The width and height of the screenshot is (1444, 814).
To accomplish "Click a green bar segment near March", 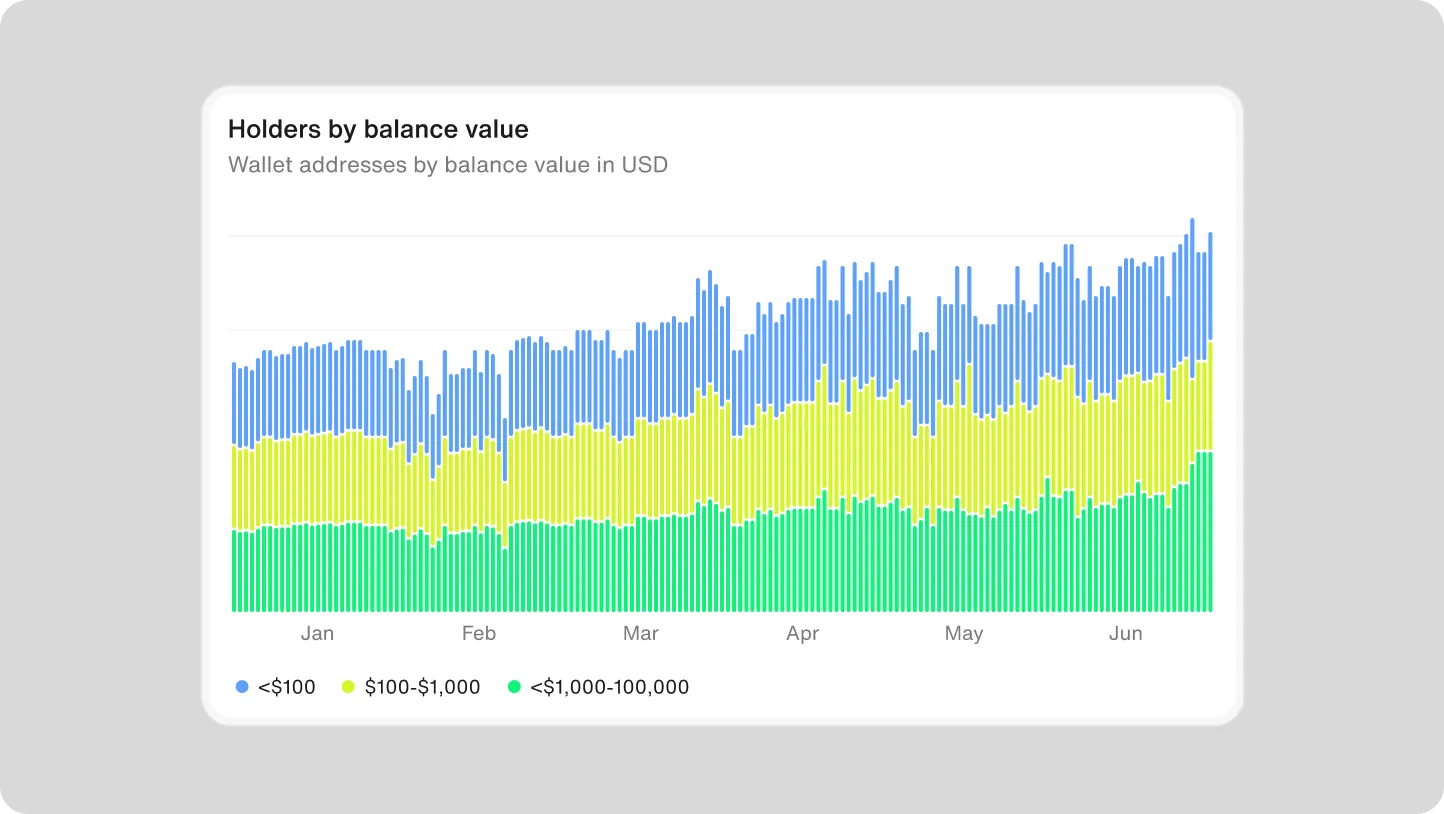I will click(x=640, y=560).
